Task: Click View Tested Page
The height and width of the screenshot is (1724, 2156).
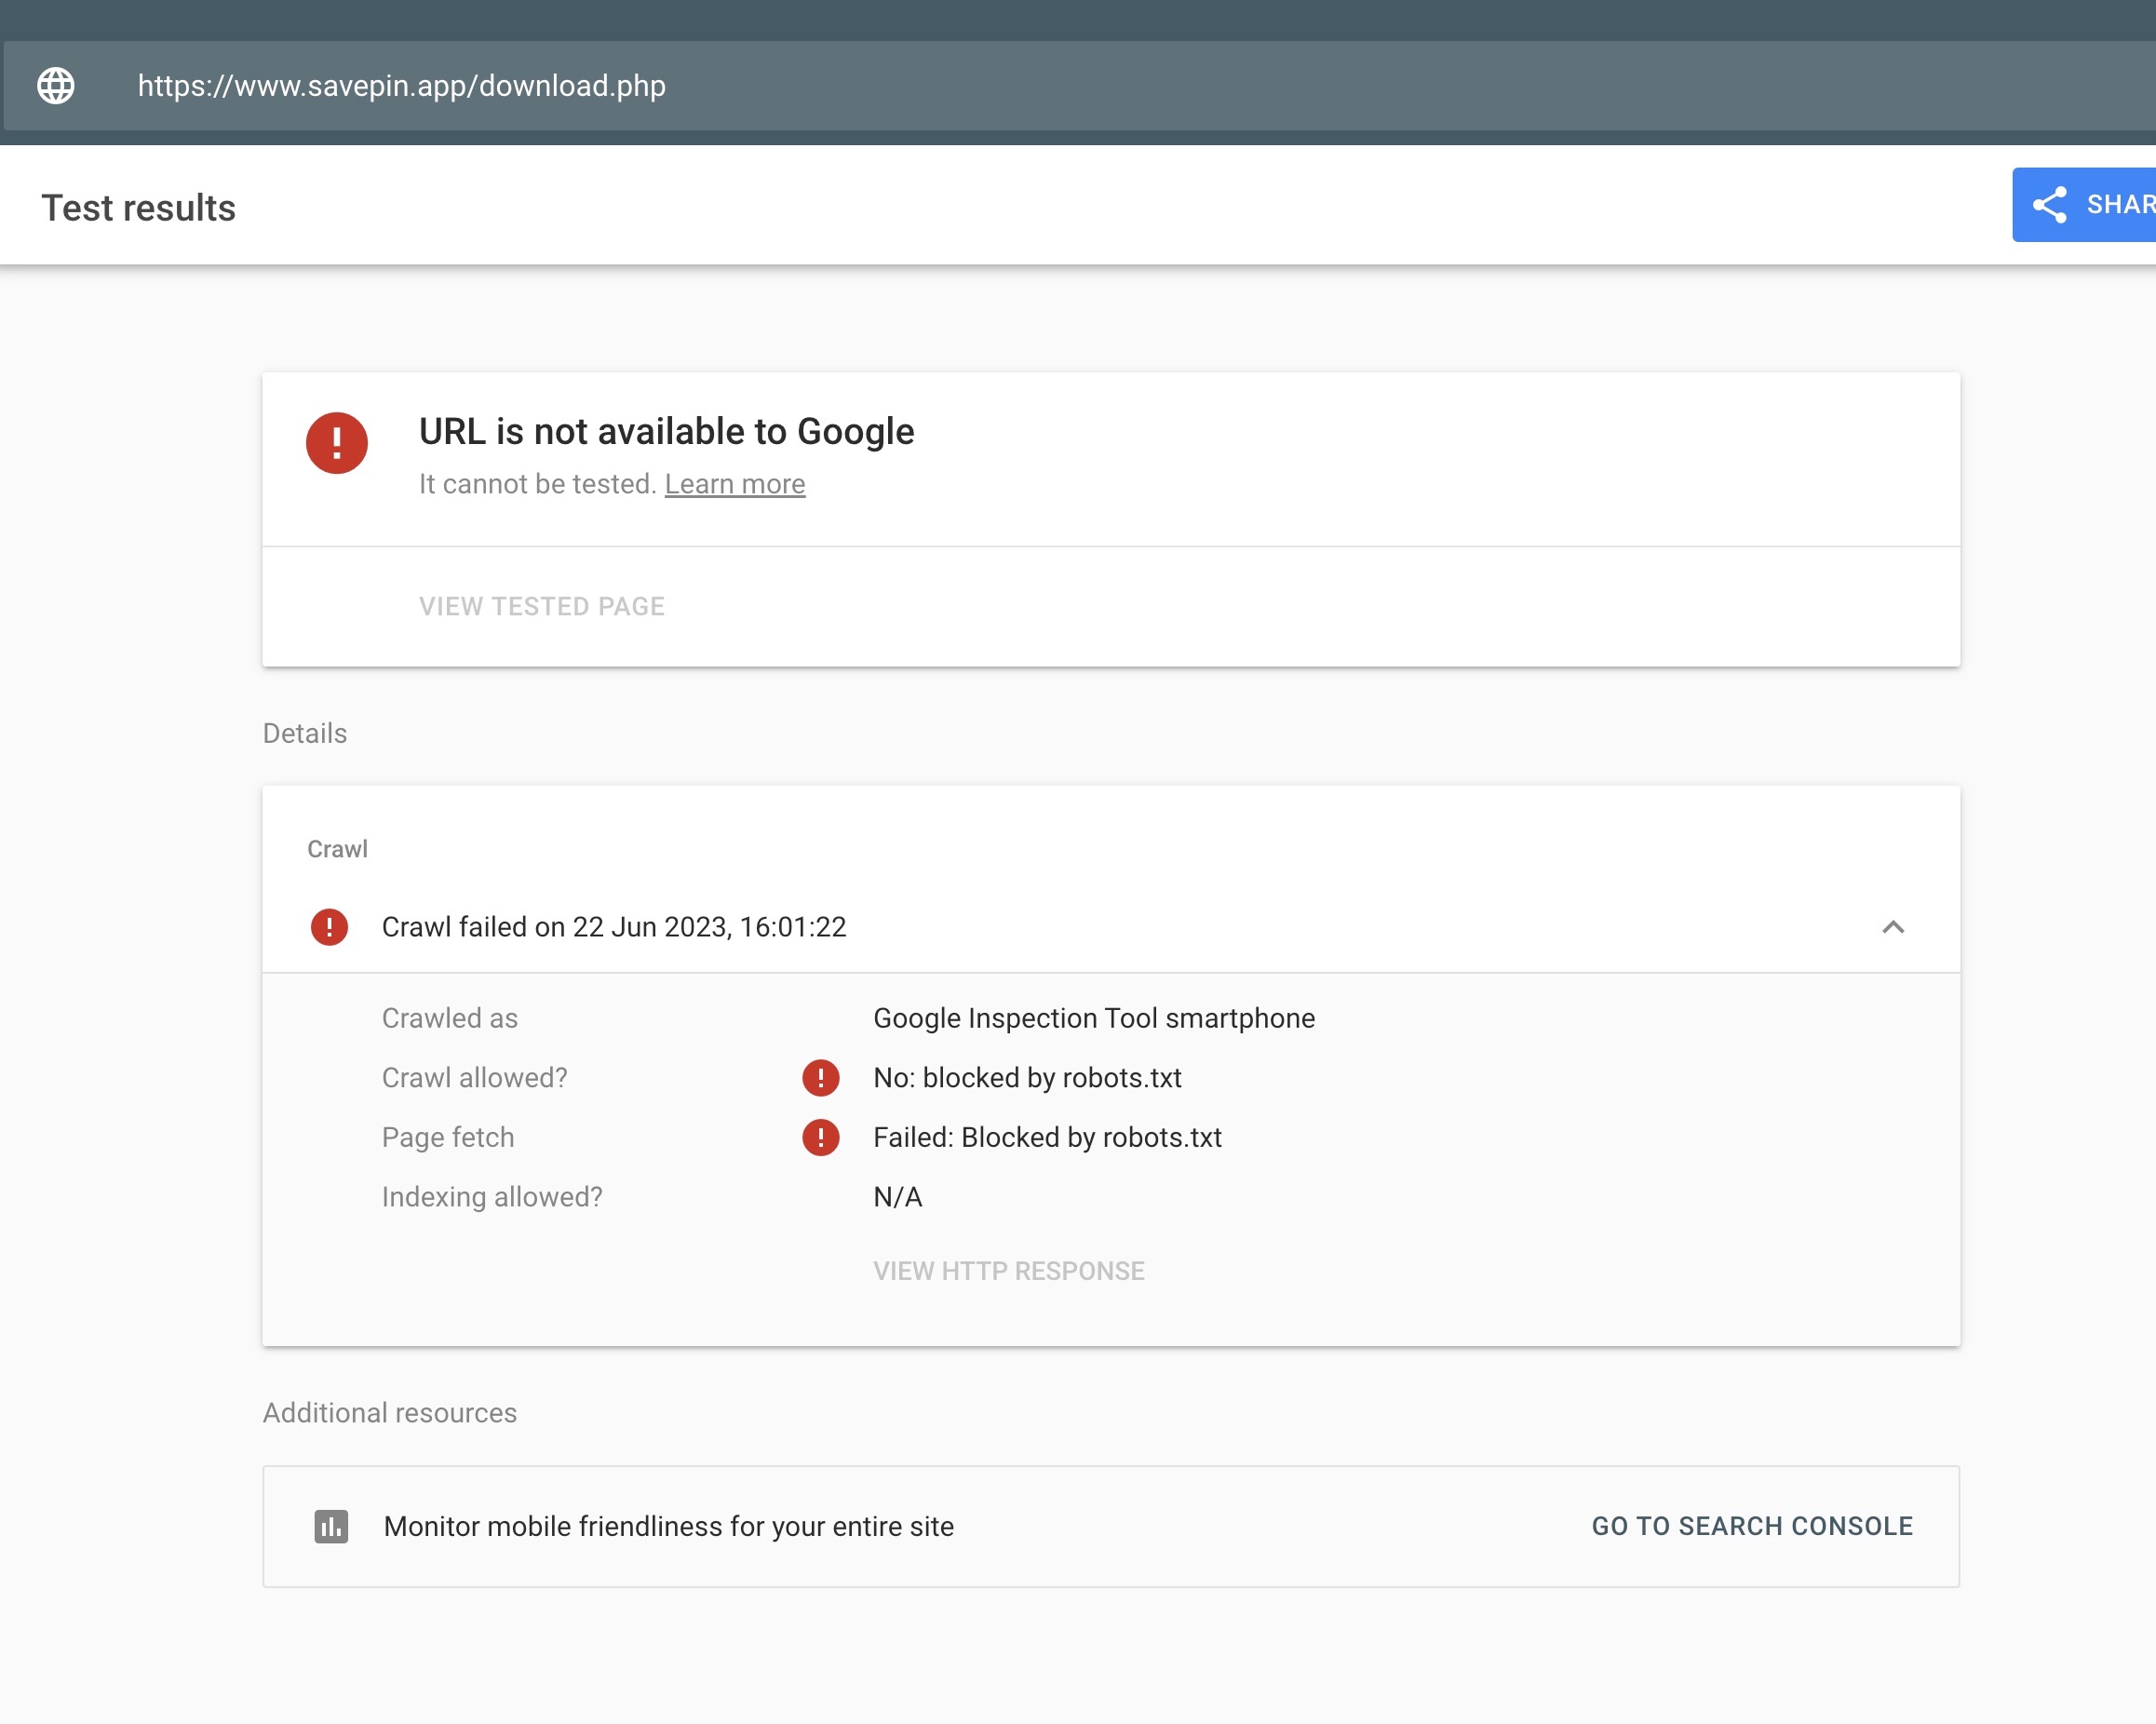Action: (x=541, y=606)
